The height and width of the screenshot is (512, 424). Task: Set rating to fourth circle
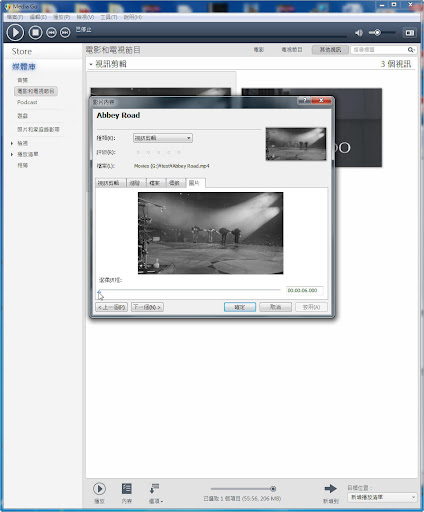coord(169,152)
